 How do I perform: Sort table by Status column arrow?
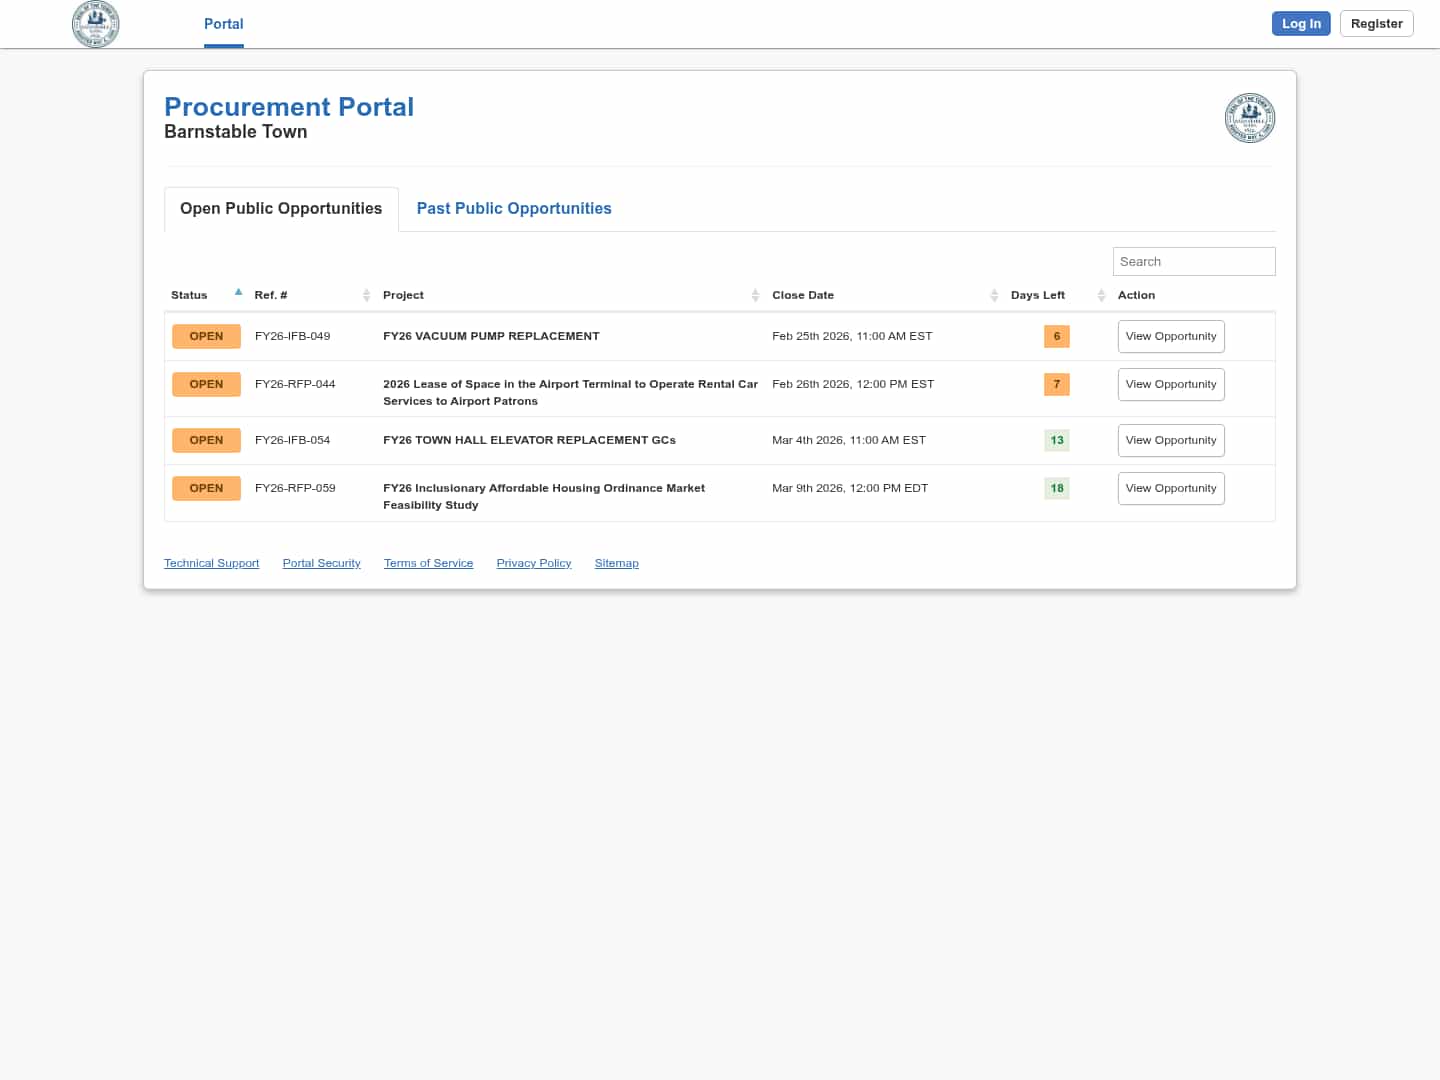point(238,293)
